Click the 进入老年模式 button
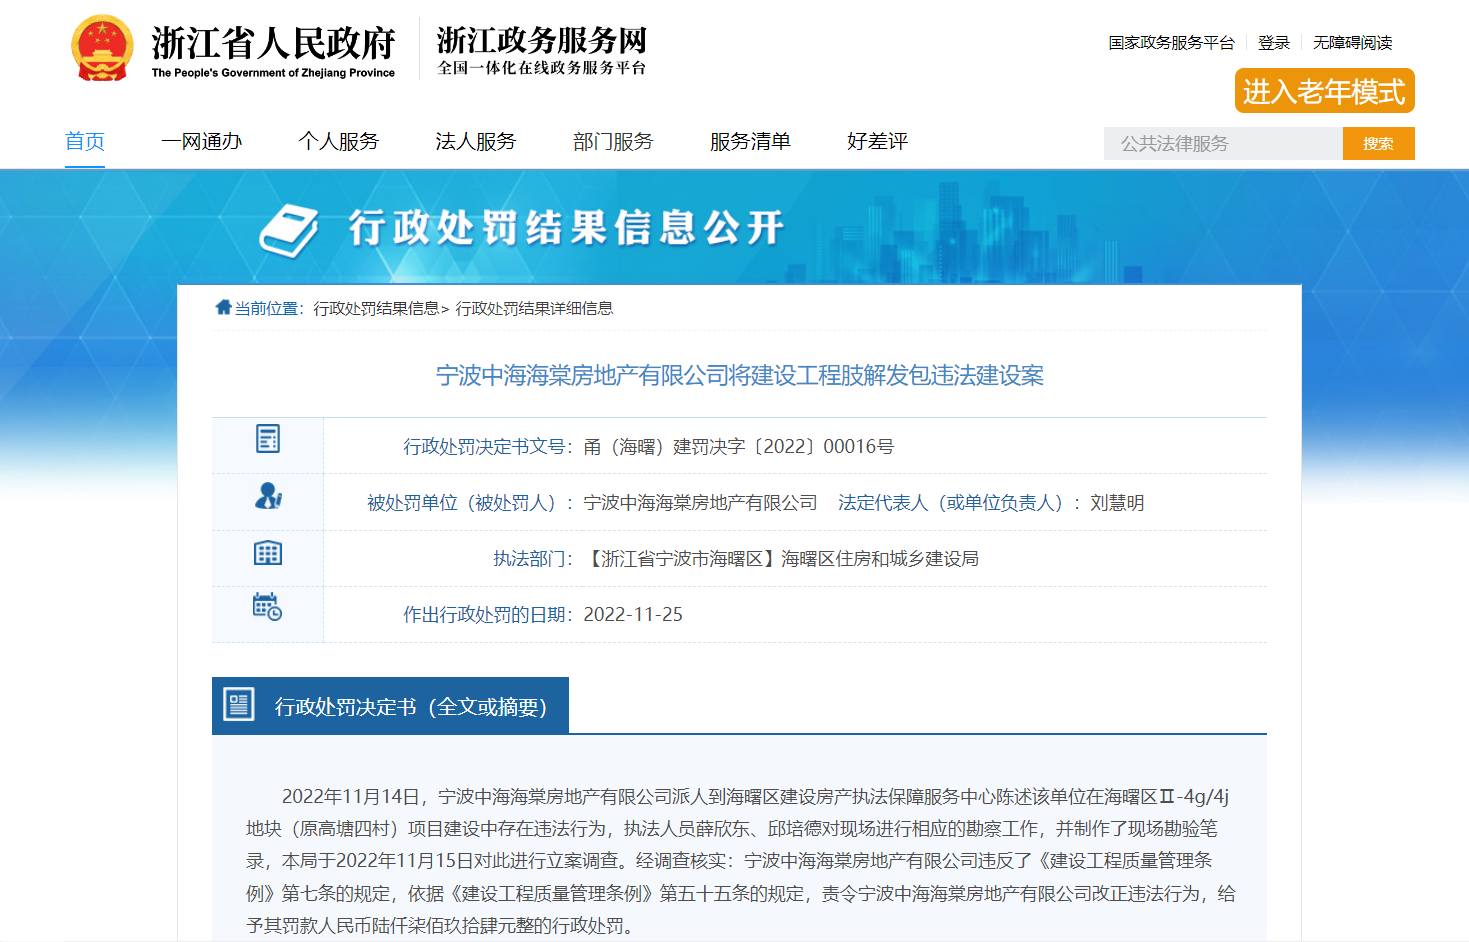This screenshot has height=942, width=1469. [1325, 91]
